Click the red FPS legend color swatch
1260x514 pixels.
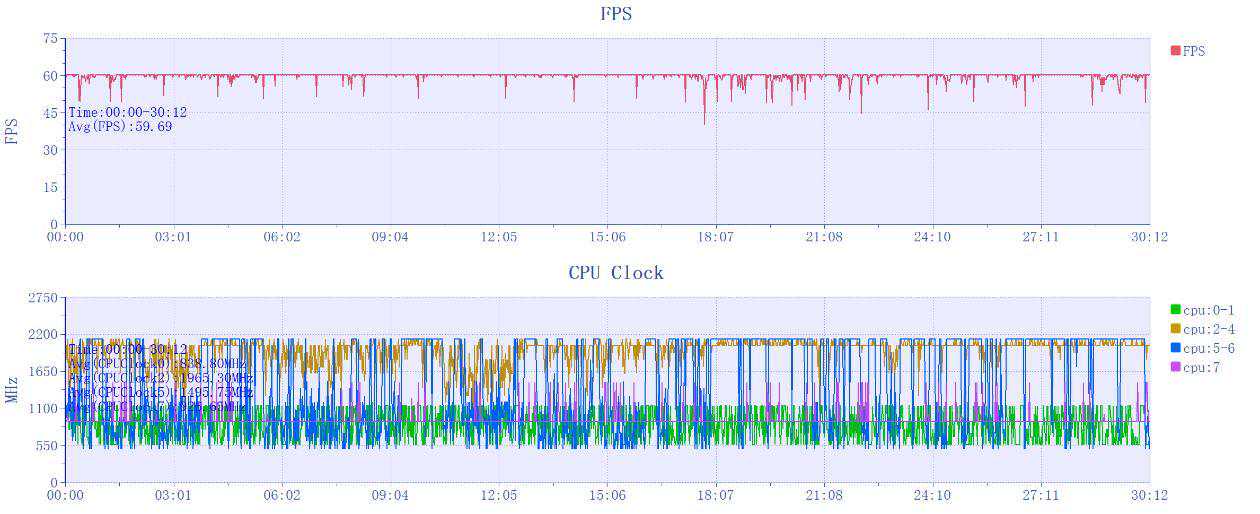pos(1176,50)
